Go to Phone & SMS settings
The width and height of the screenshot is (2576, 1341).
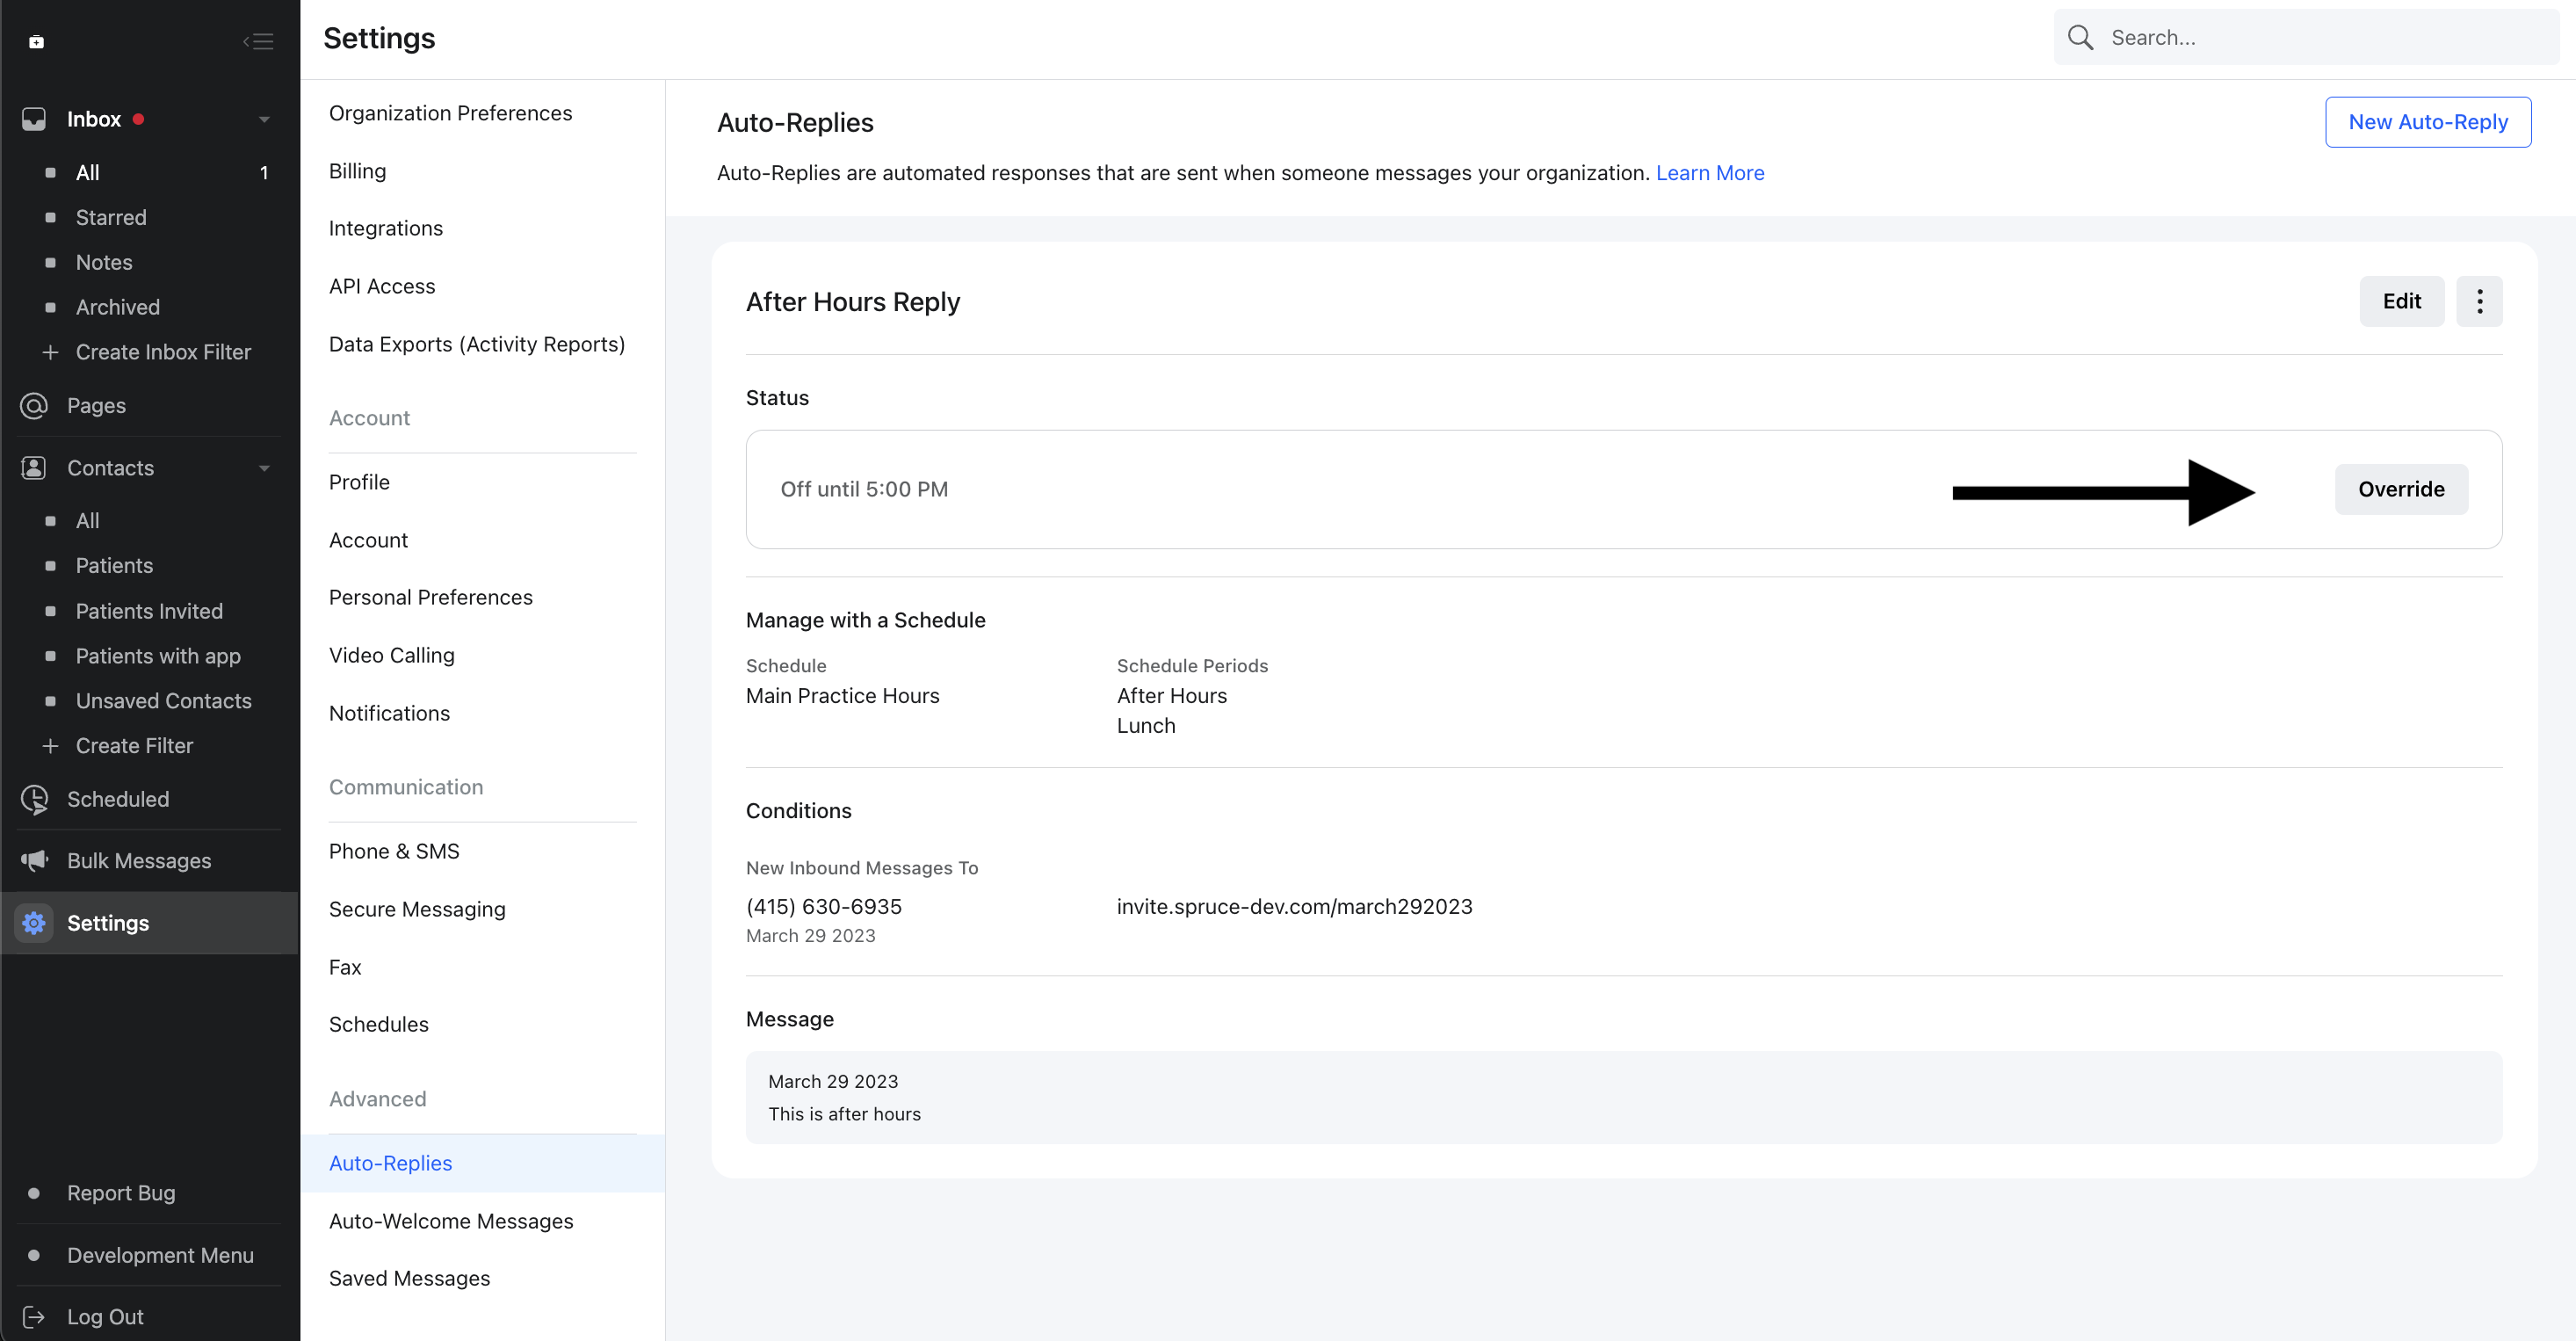(x=394, y=851)
